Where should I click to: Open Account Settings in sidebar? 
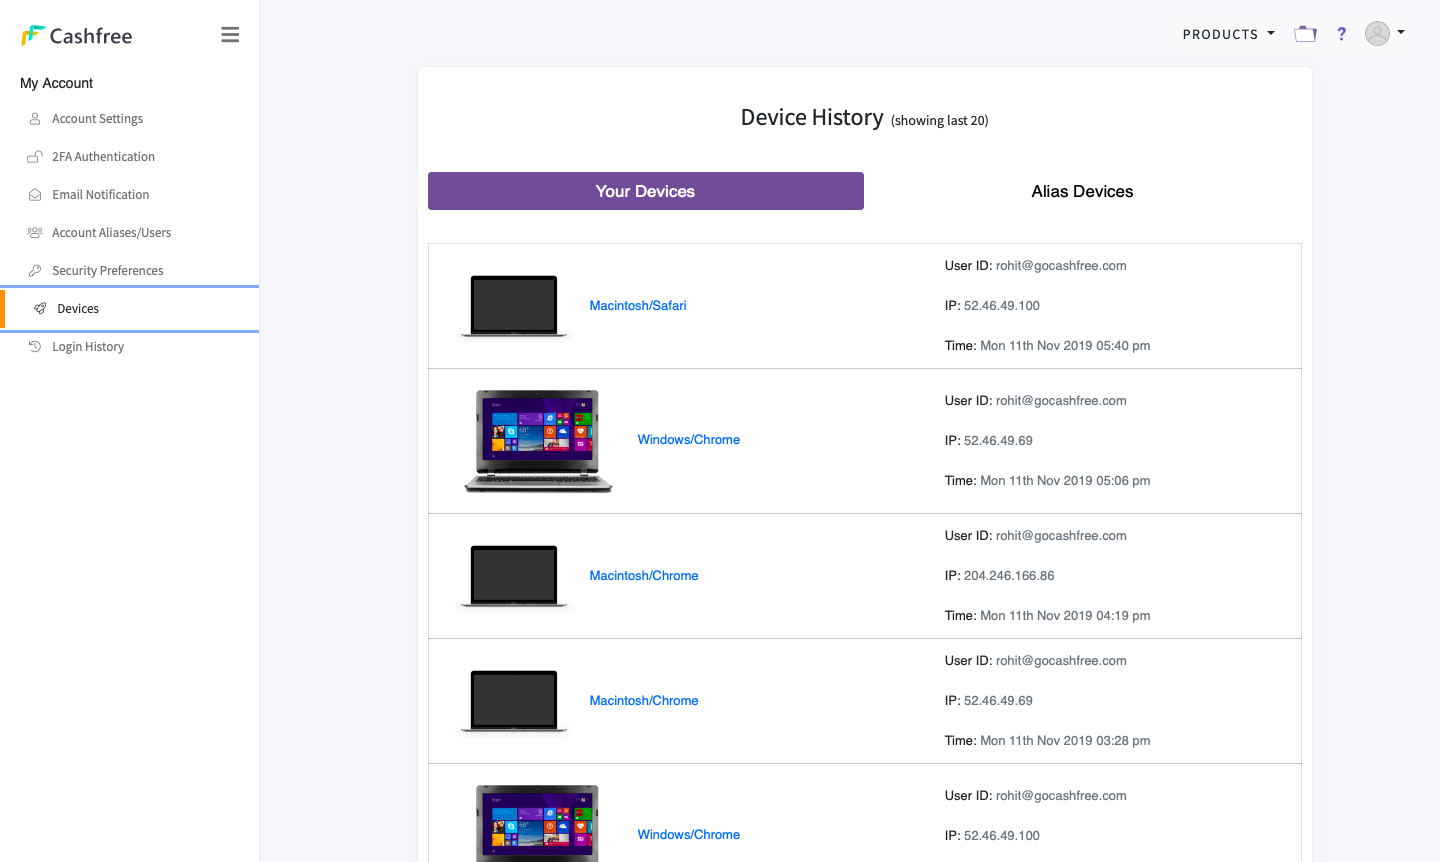98,119
